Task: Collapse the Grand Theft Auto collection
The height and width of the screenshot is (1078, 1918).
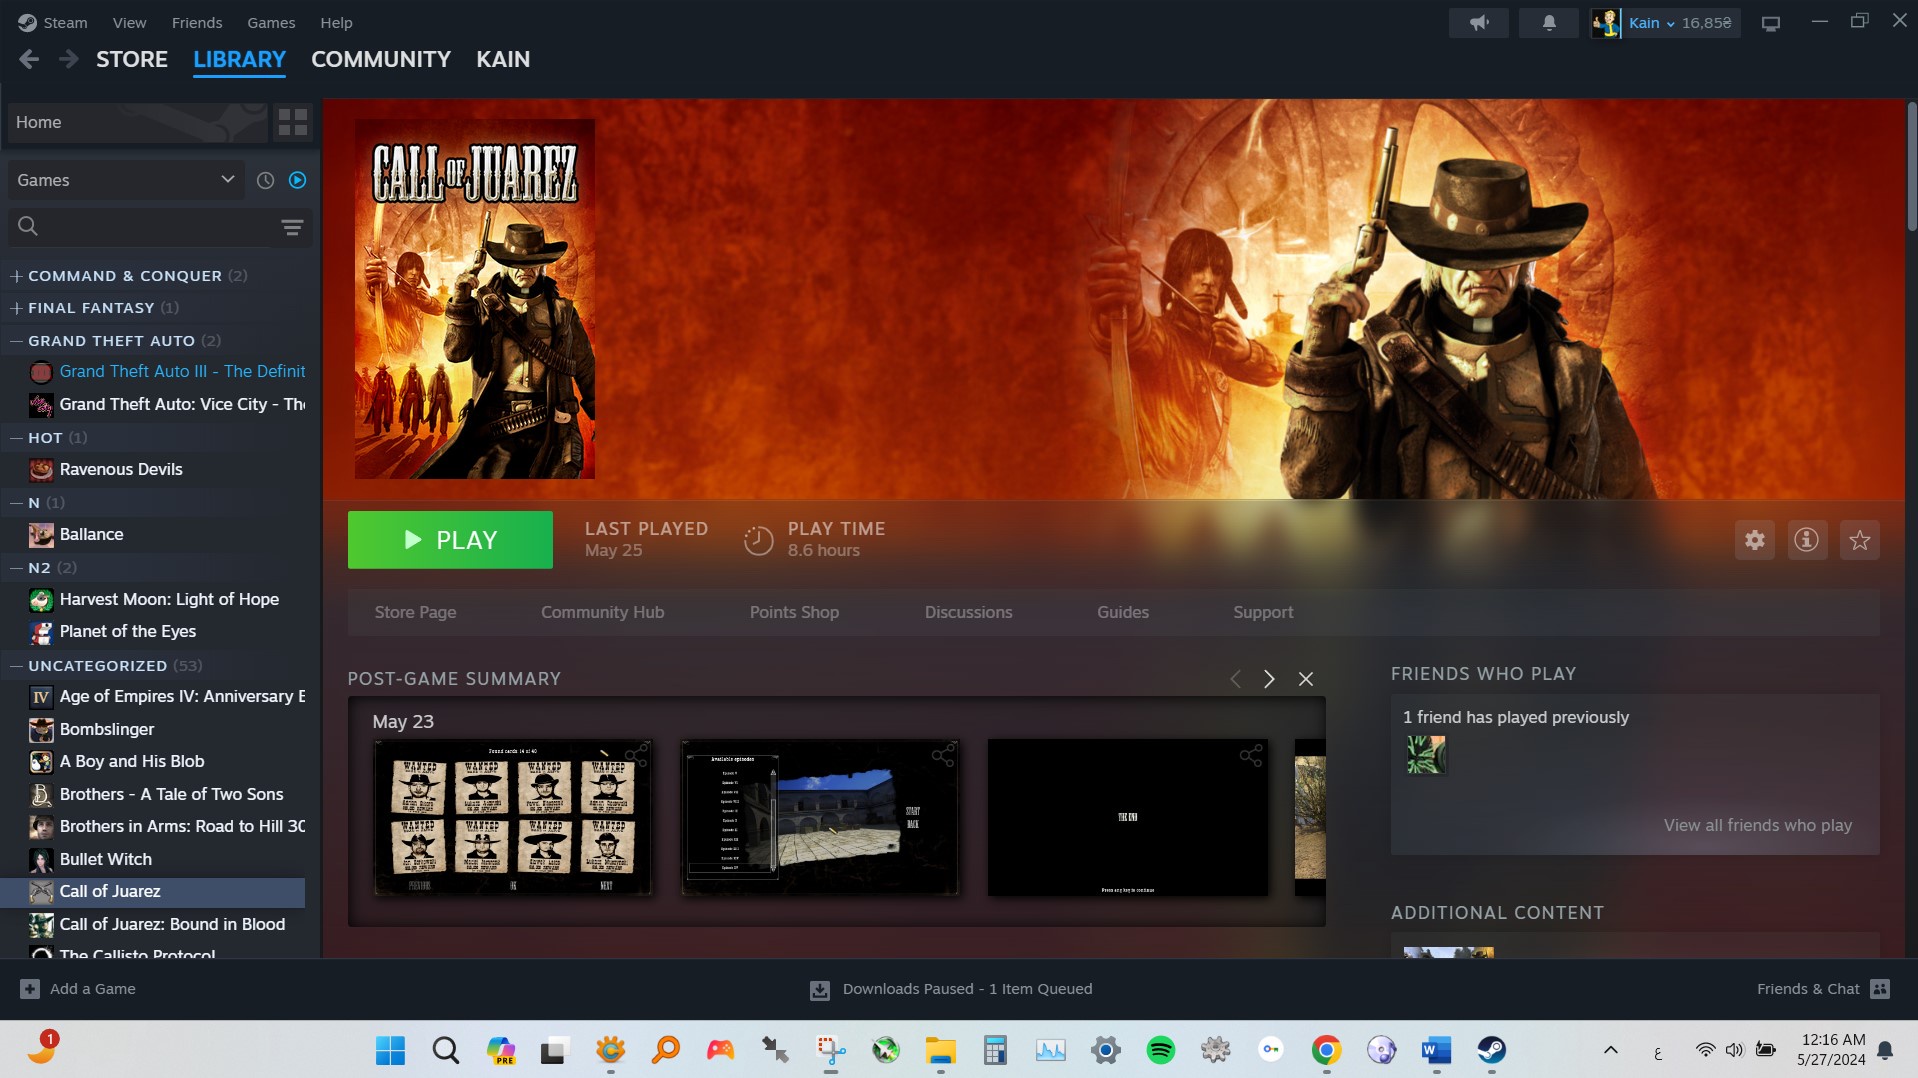Action: [16, 341]
